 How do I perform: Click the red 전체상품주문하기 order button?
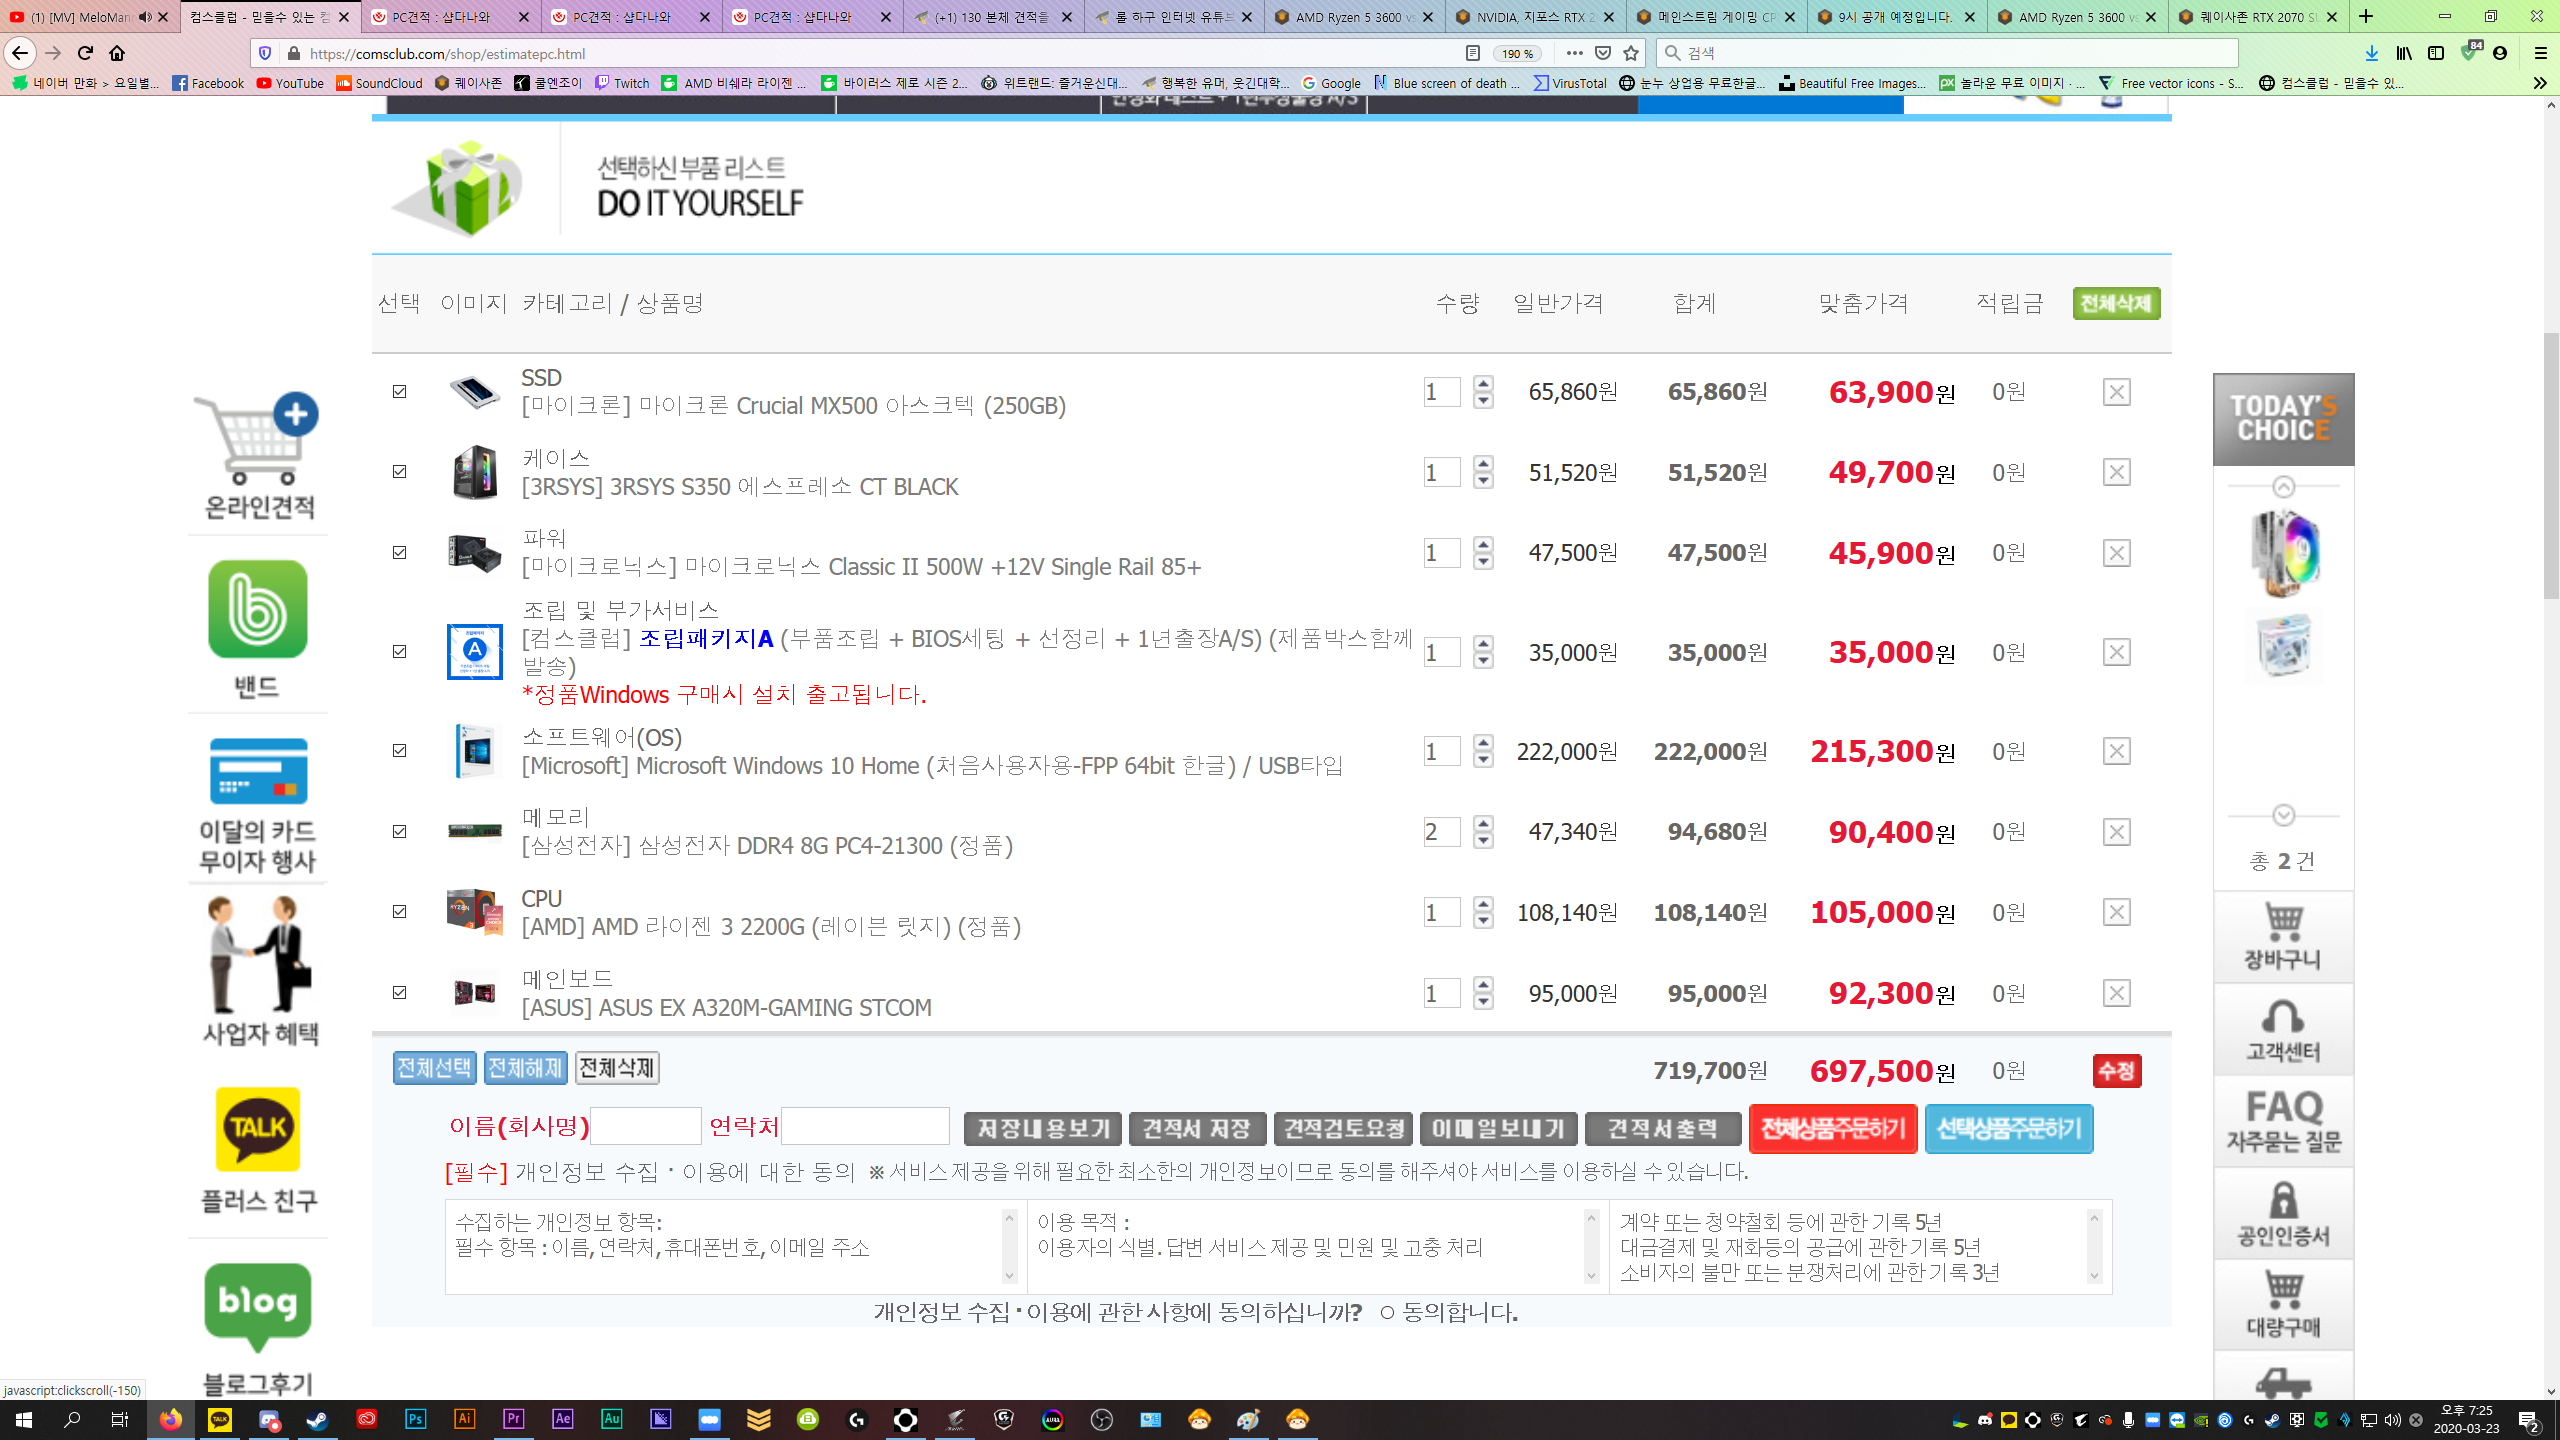pos(1832,1129)
